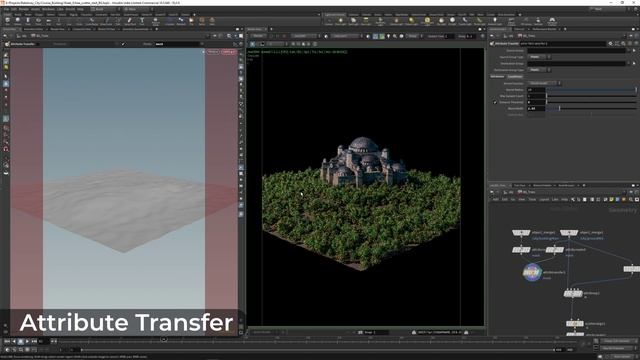Click play in the playbar

pos(27,341)
